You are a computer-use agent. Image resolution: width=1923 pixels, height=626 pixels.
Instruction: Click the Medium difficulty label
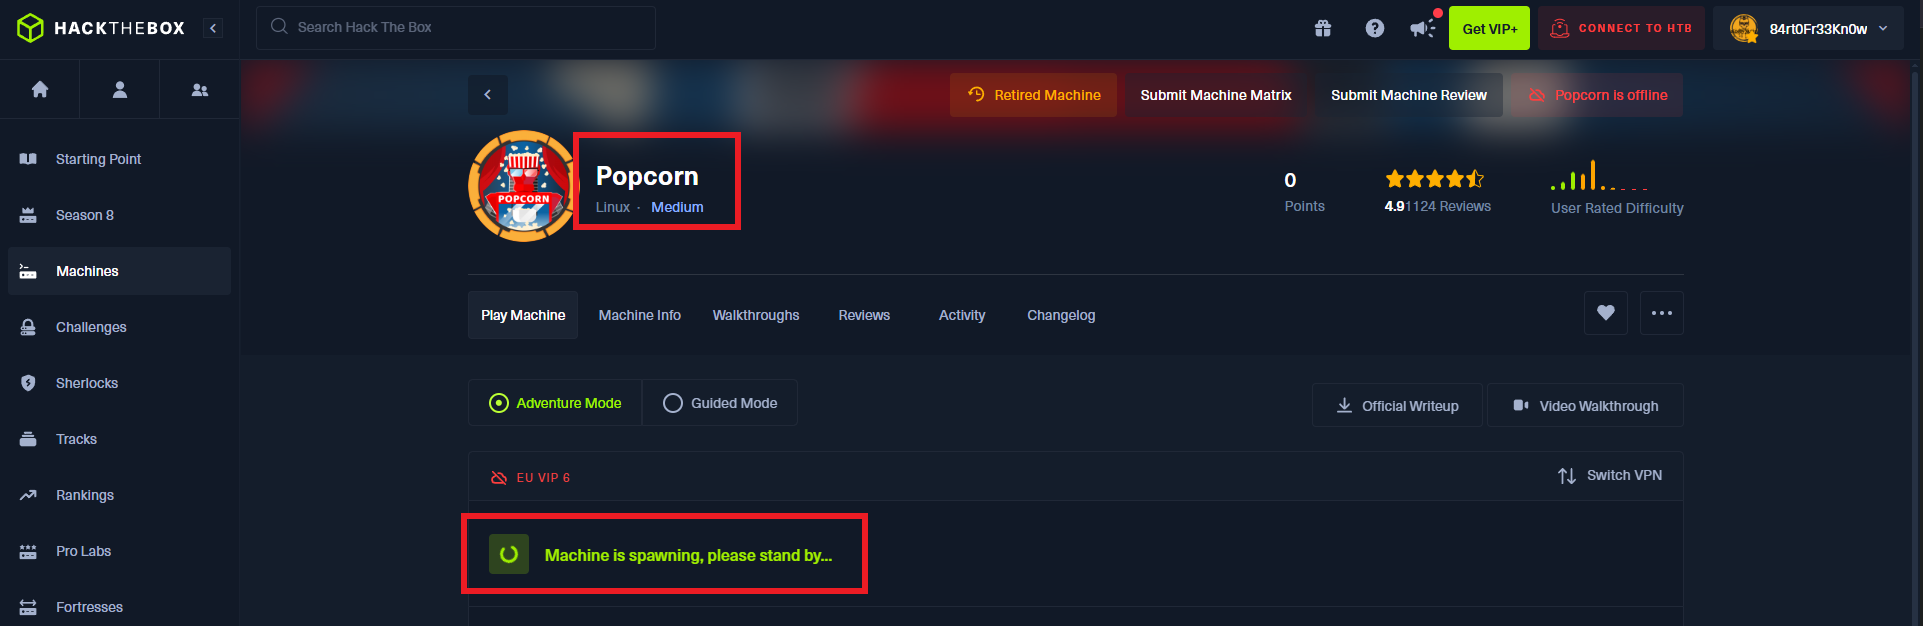tap(677, 207)
